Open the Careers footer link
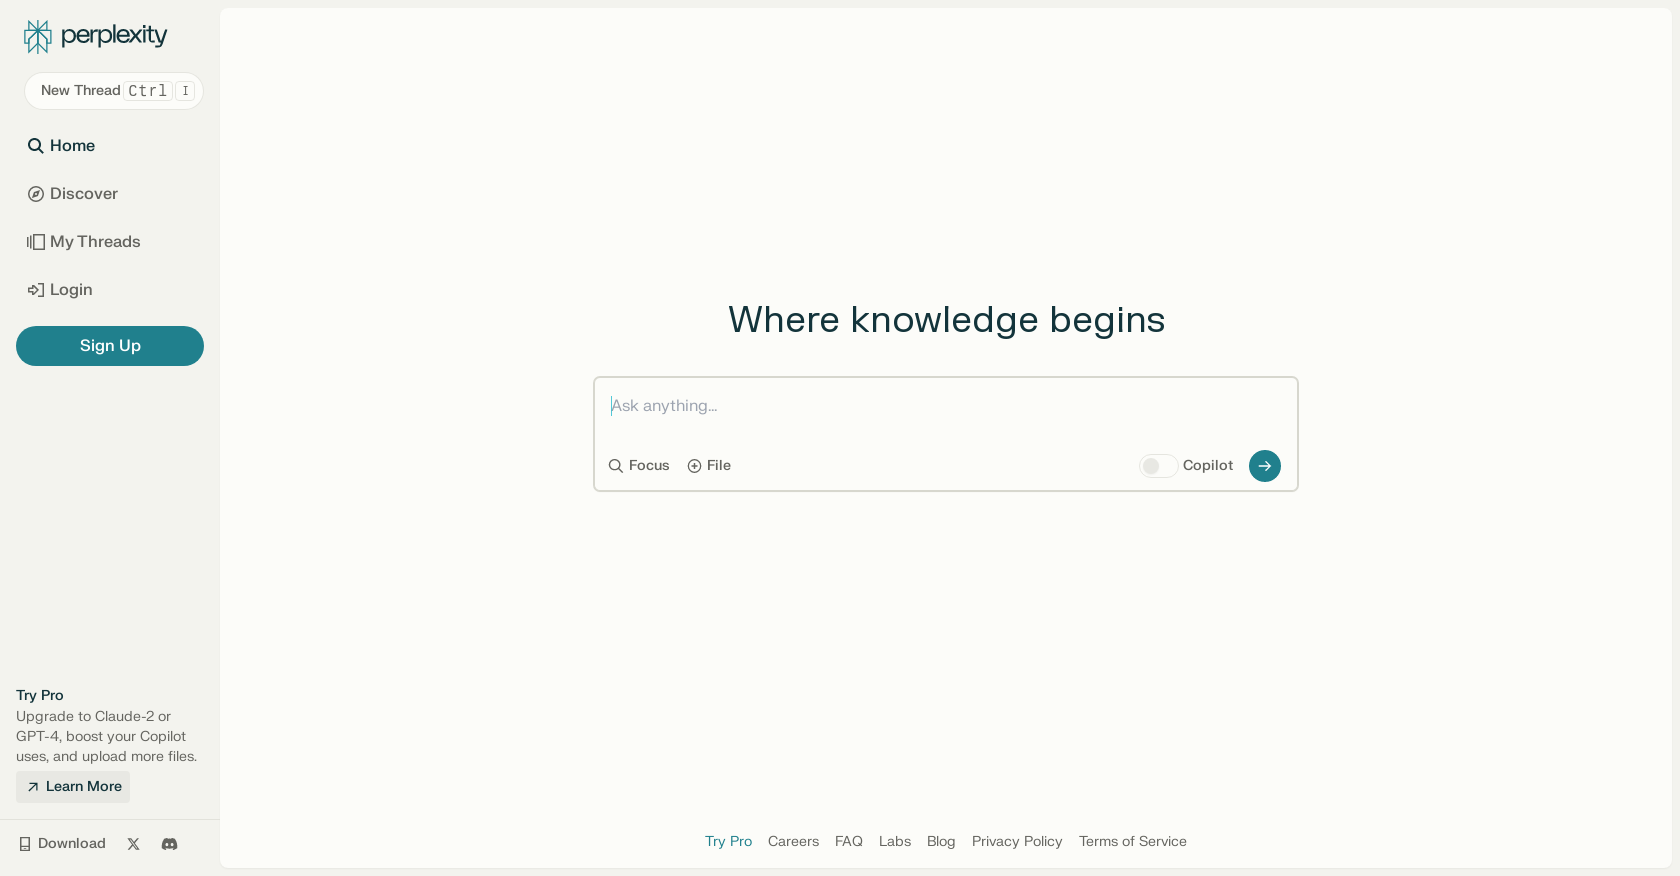This screenshot has width=1680, height=876. (x=793, y=842)
